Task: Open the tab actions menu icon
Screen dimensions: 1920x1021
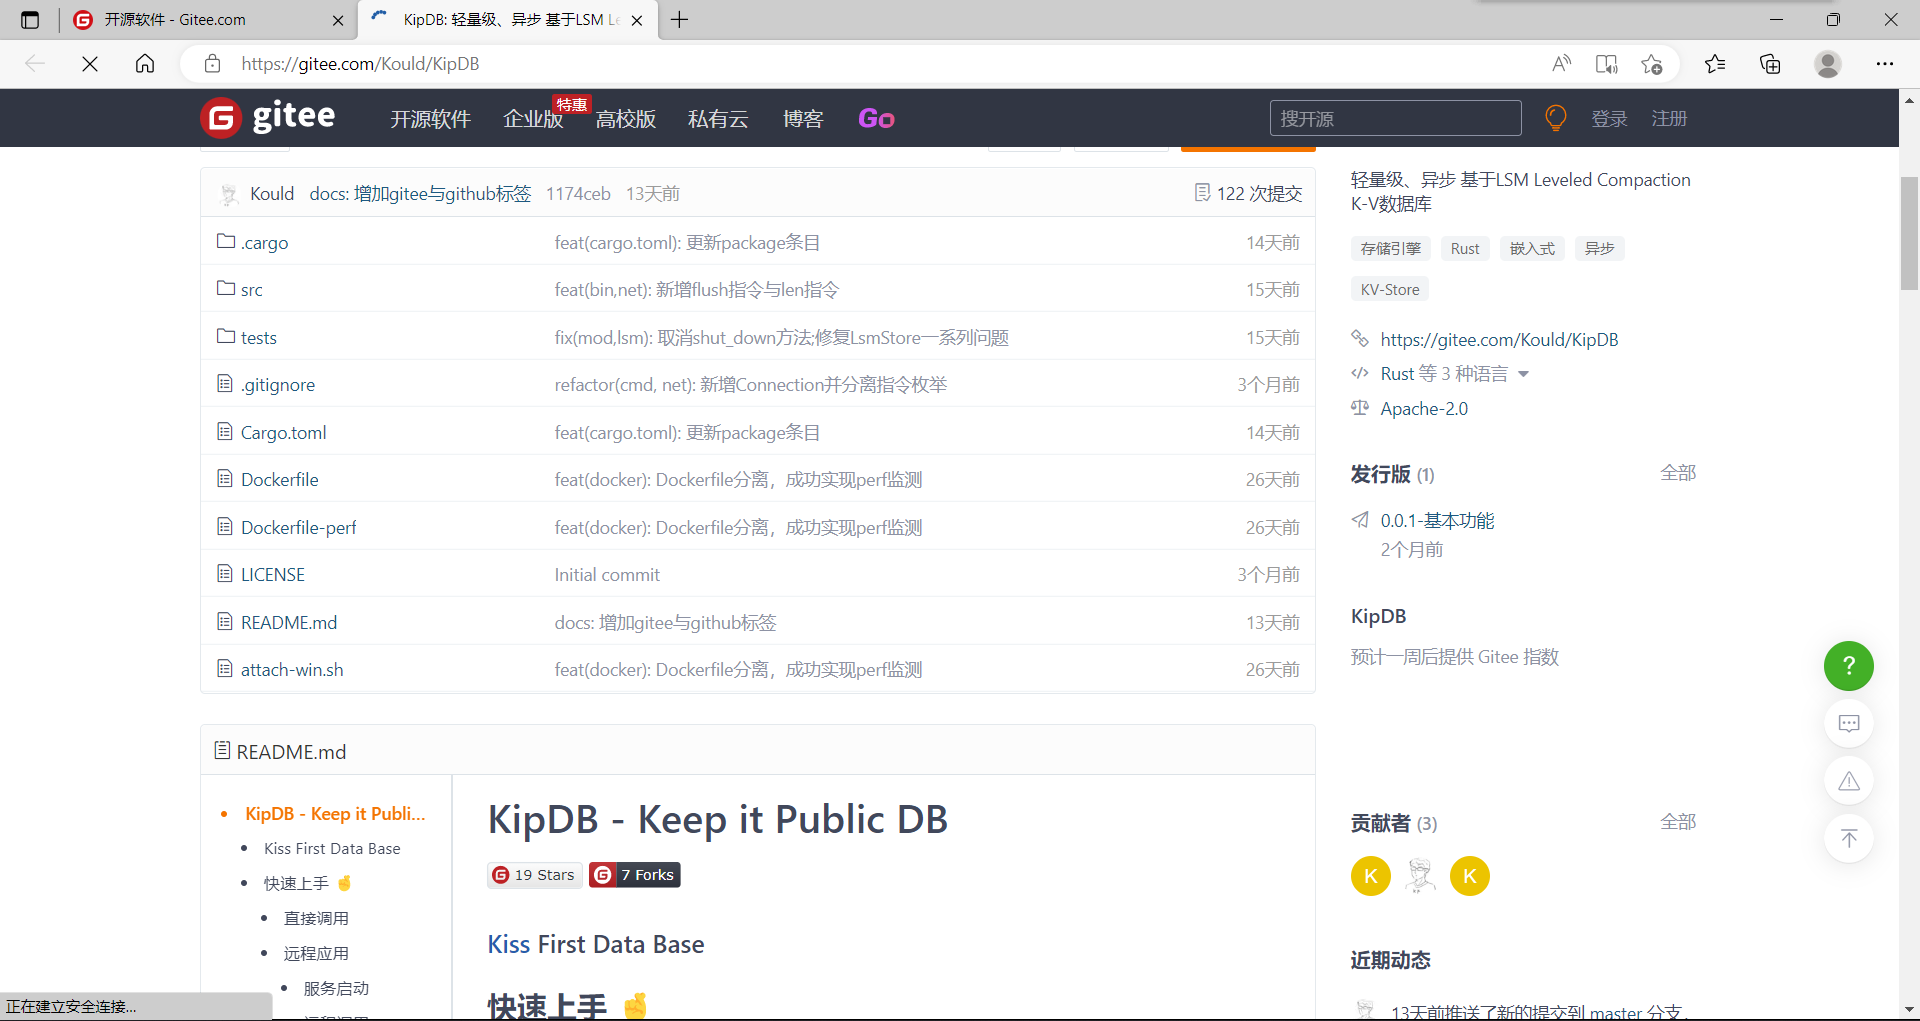Action: tap(30, 20)
